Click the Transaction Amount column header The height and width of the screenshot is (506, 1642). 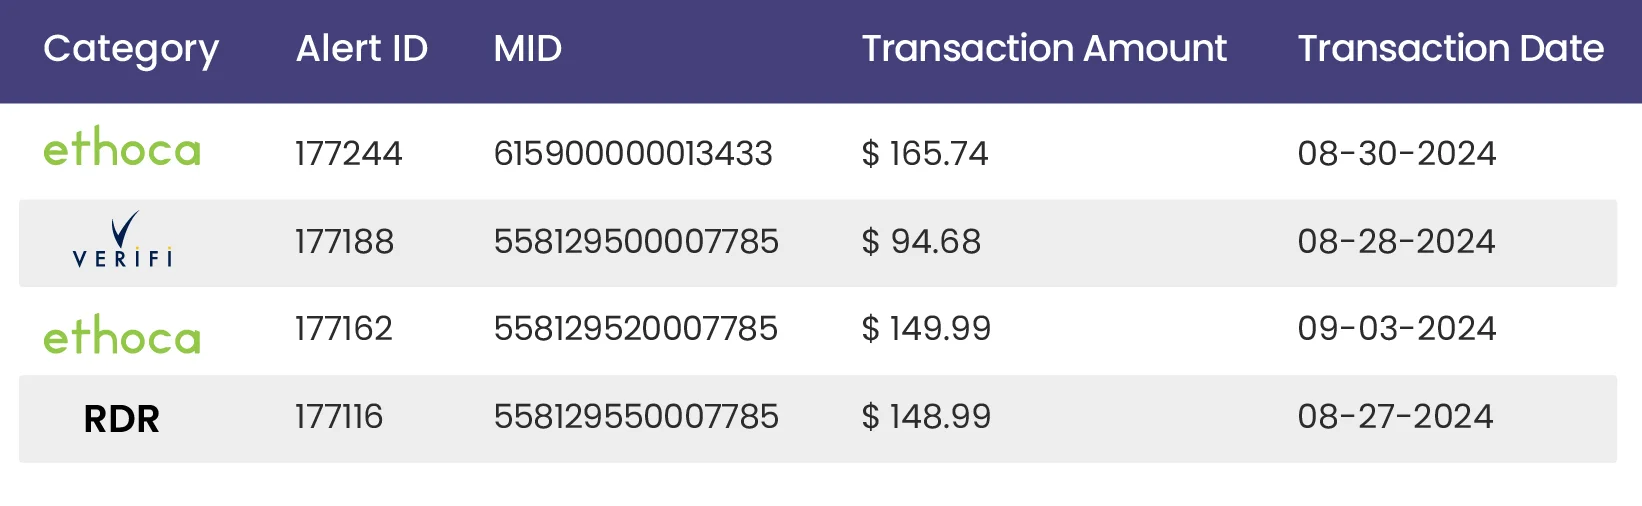1044,48
